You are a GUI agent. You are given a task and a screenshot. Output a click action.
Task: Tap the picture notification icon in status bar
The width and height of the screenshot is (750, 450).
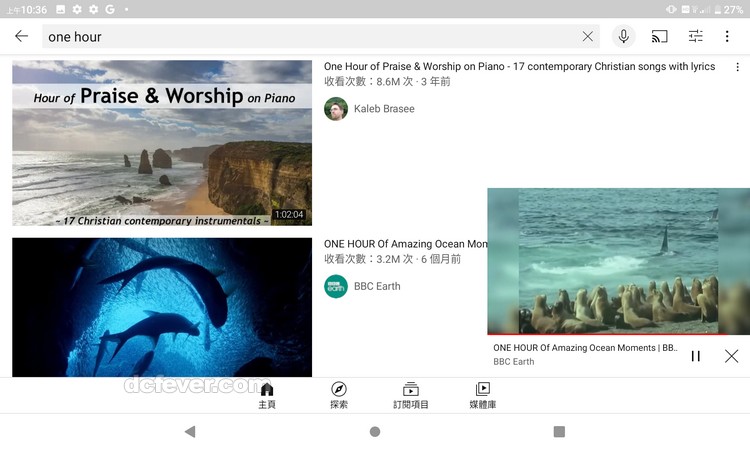point(61,9)
